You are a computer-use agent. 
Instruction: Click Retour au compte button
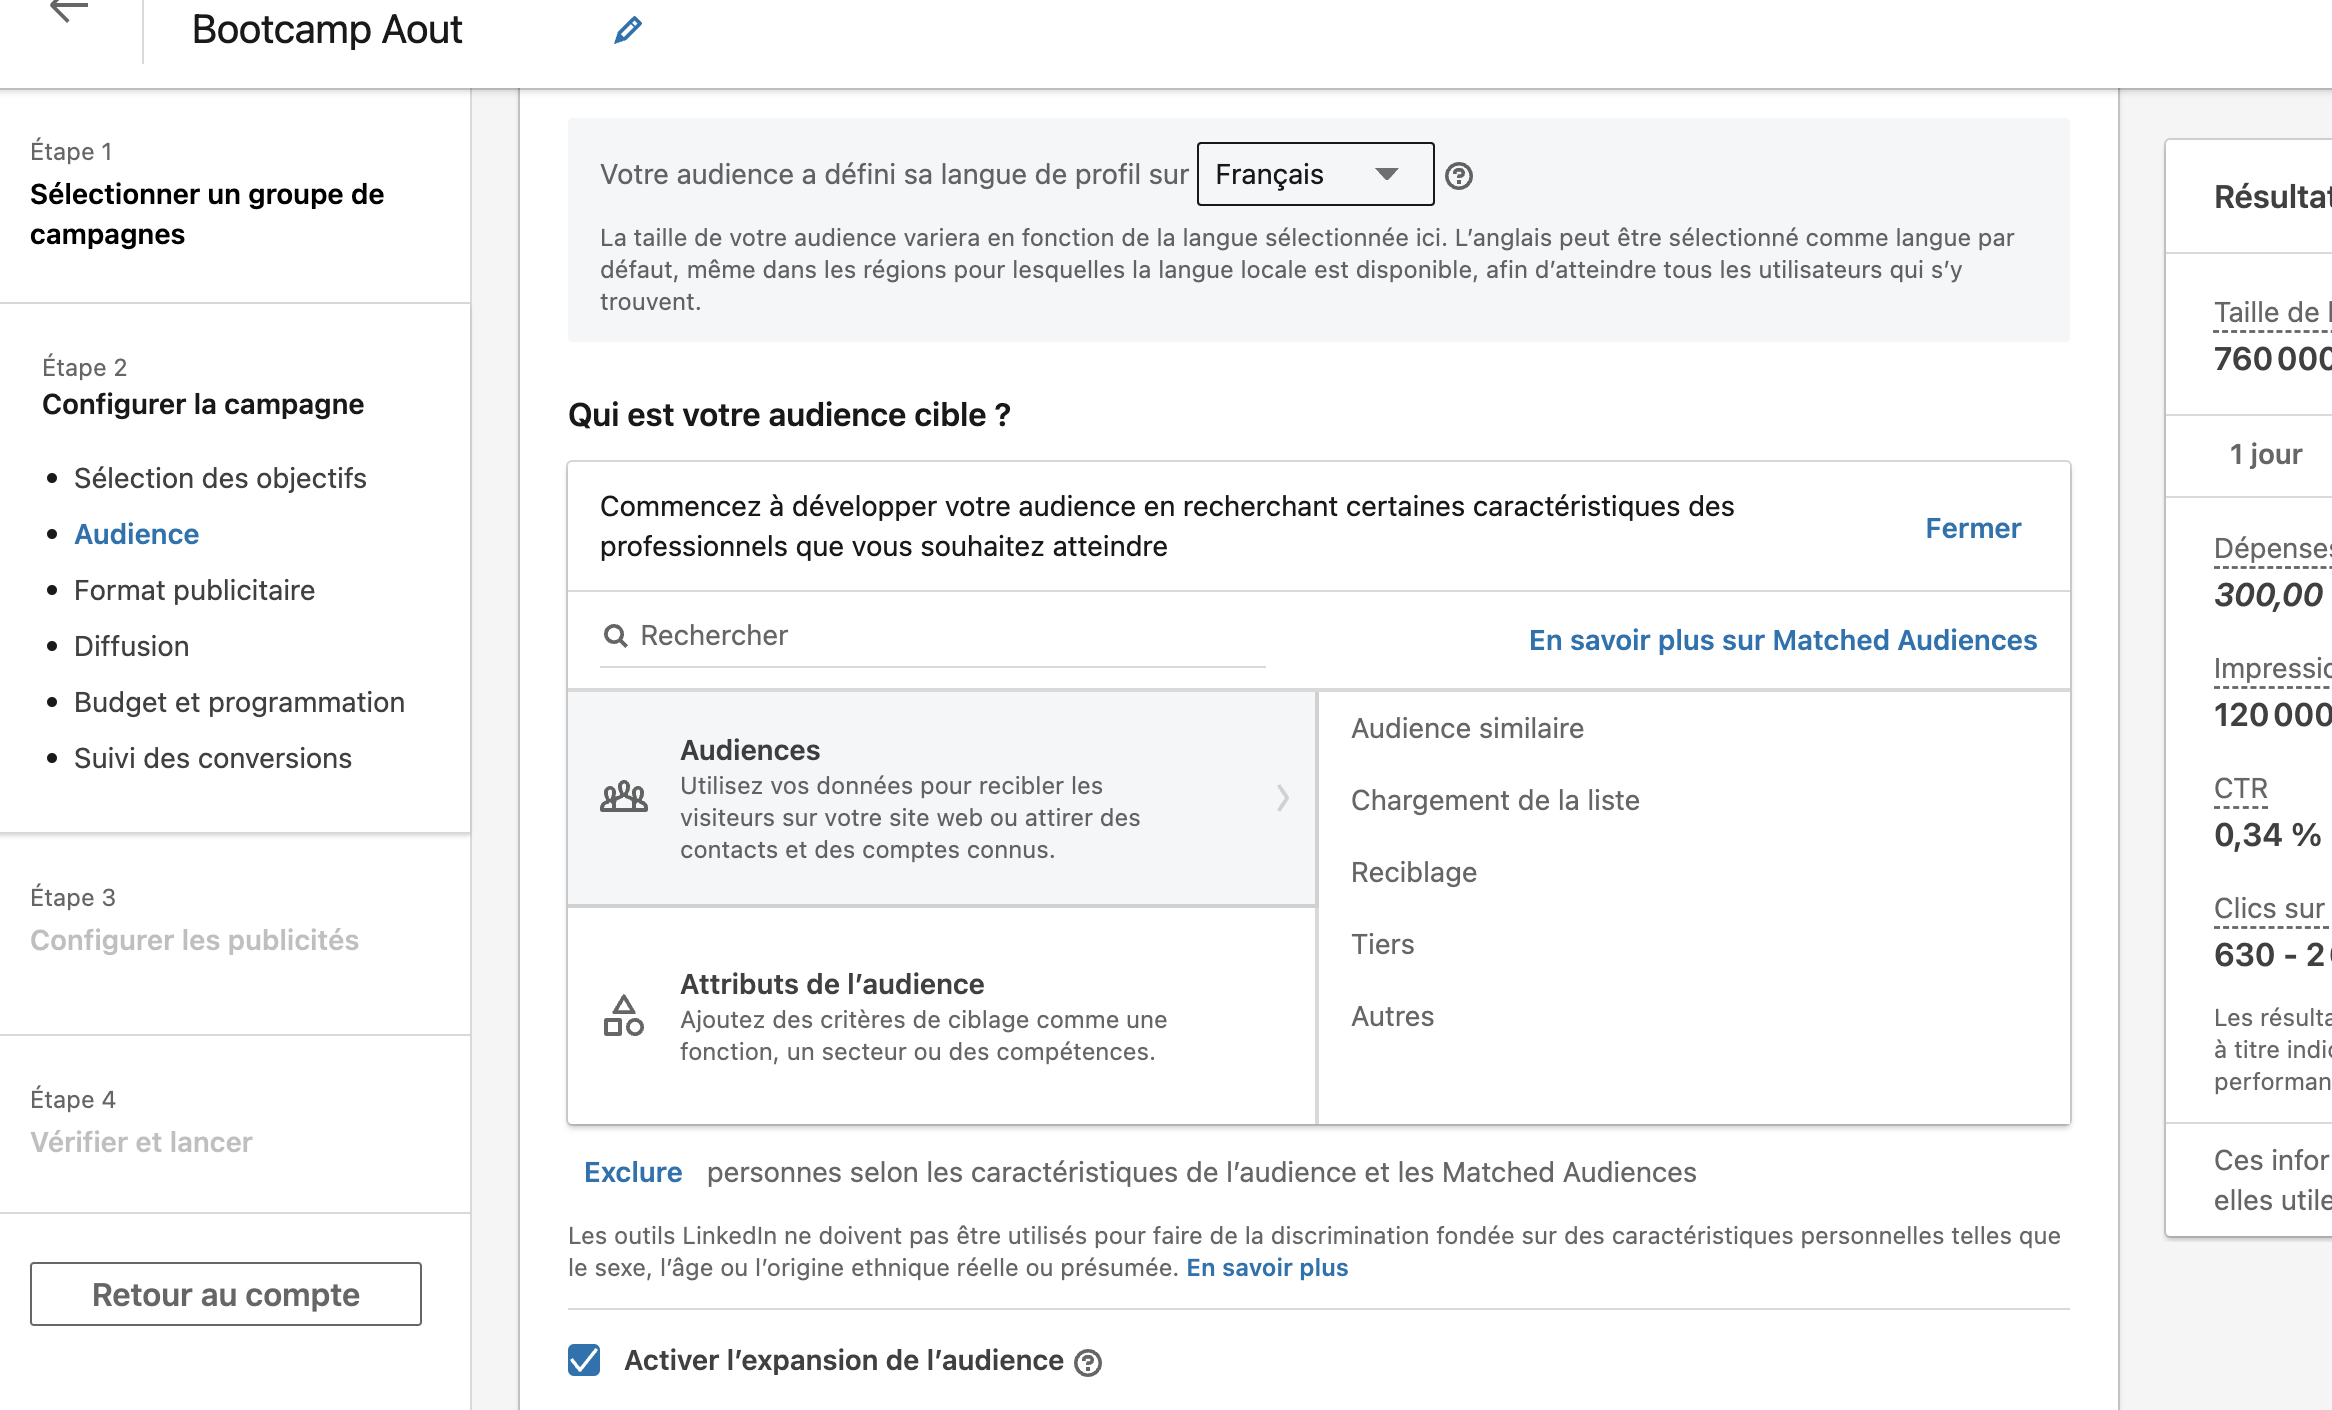225,1293
